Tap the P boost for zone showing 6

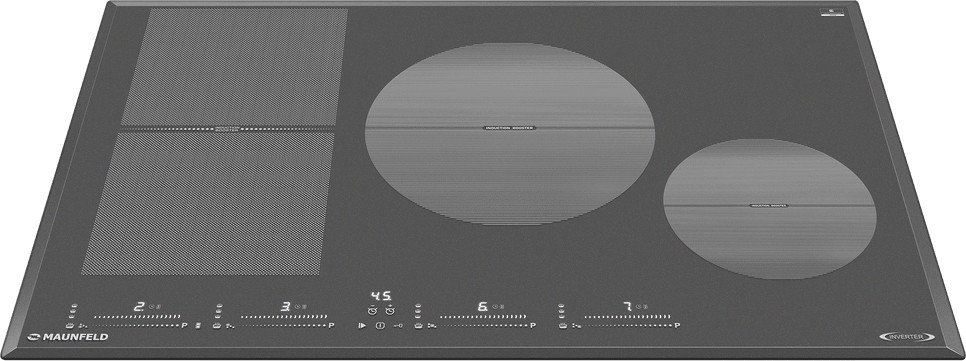533,325
